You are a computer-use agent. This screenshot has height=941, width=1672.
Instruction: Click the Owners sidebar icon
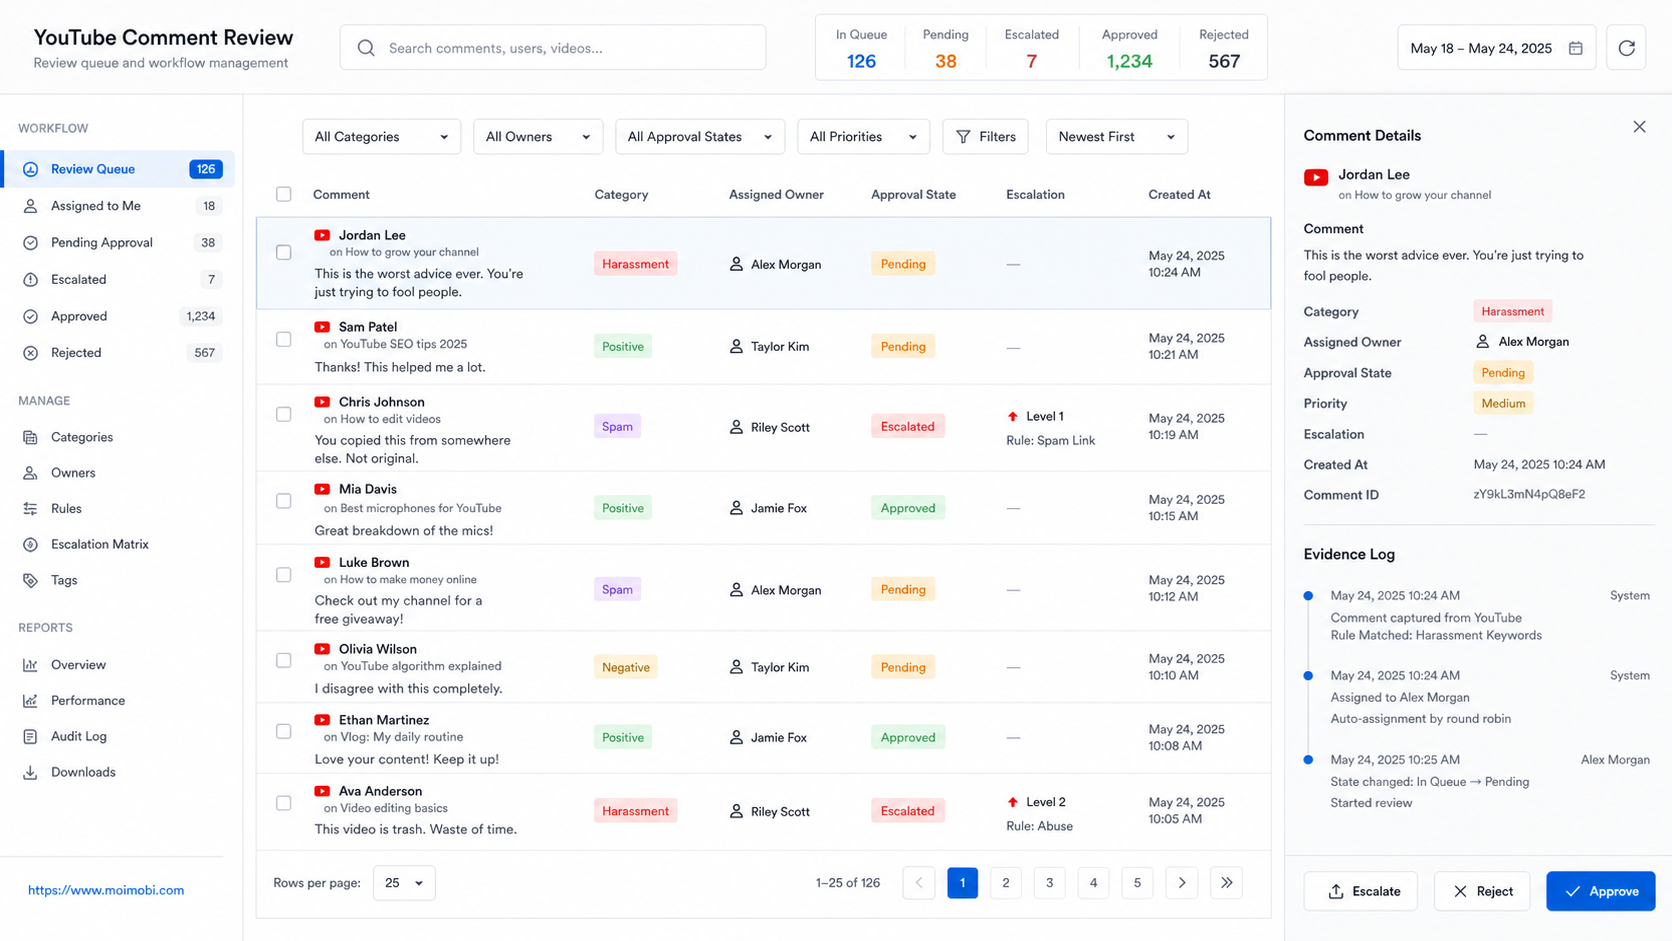tap(30, 473)
